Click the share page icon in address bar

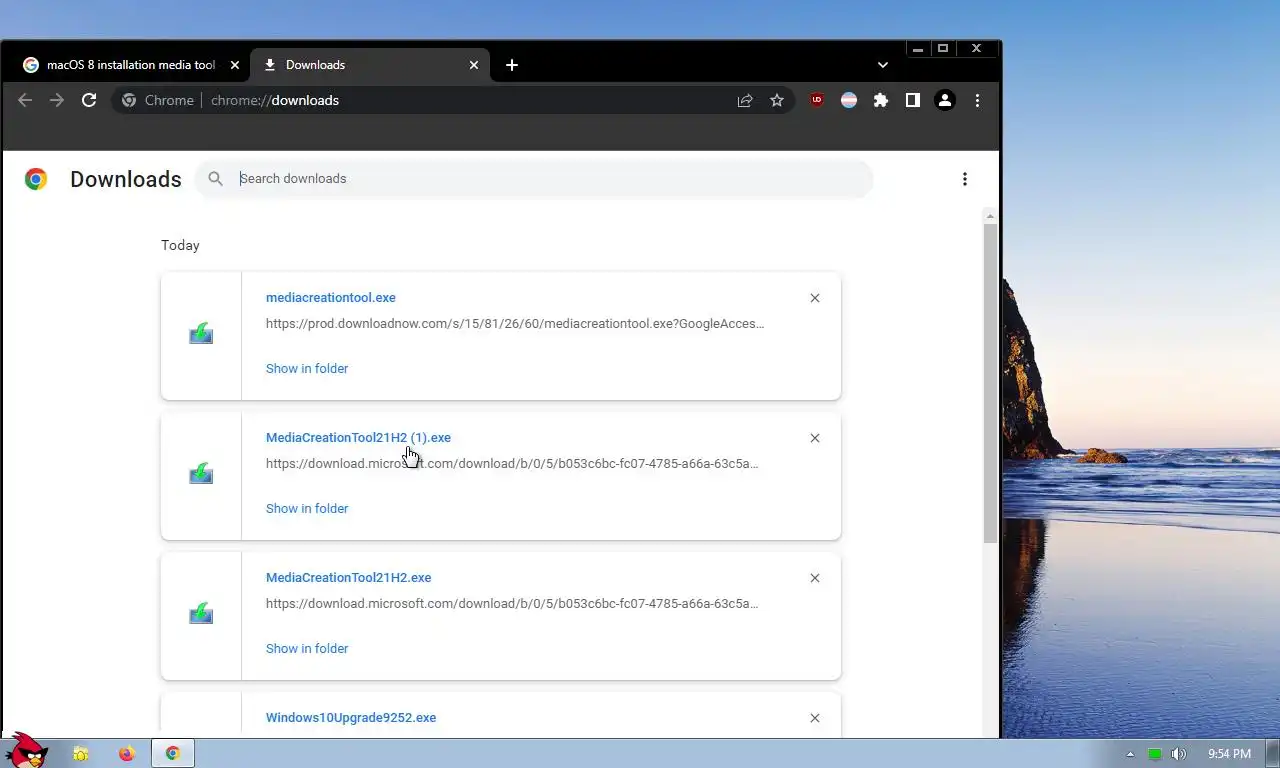(x=745, y=100)
